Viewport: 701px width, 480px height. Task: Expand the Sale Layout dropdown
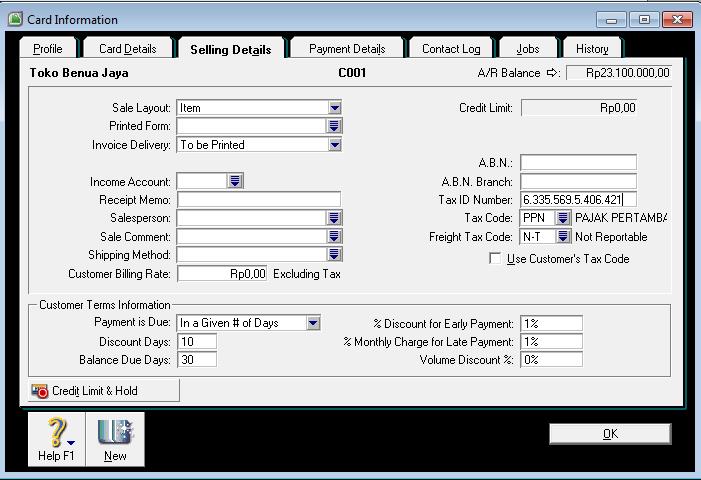[335, 108]
